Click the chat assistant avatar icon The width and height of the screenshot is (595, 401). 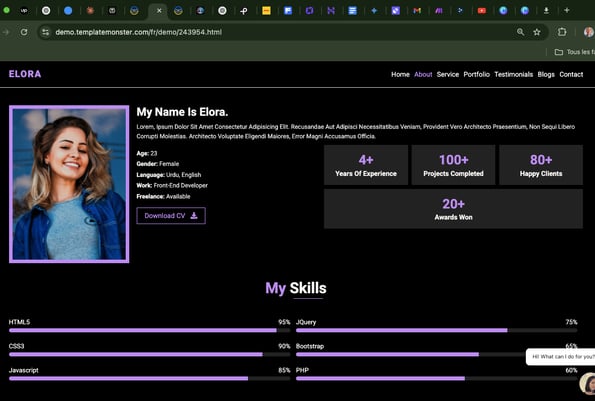[x=588, y=383]
